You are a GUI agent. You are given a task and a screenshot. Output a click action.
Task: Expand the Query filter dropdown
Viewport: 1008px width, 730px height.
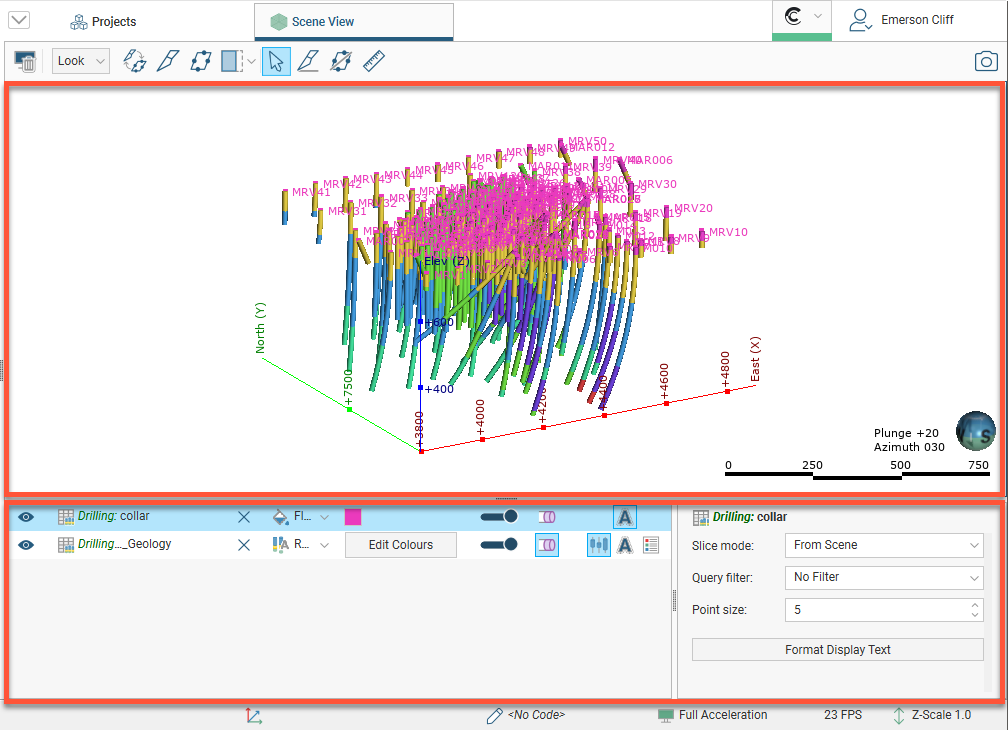point(883,577)
